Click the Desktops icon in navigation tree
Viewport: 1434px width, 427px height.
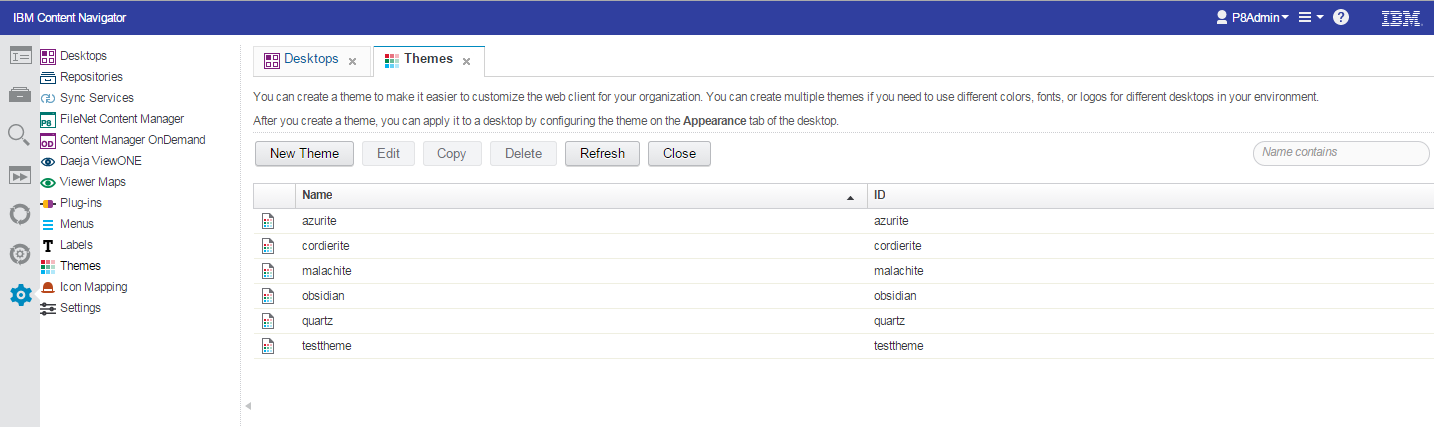coord(48,56)
